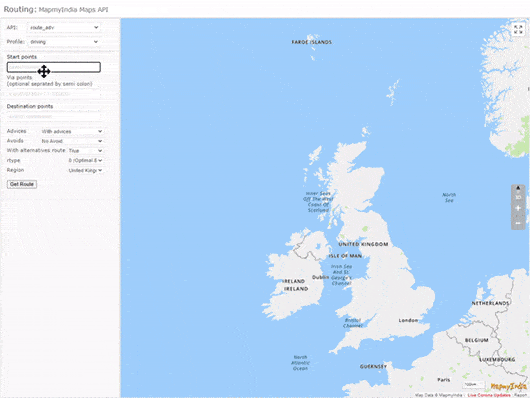Image resolution: width=530 pixels, height=398 pixels.
Task: Focus the Start points input field
Action: (x=54, y=67)
